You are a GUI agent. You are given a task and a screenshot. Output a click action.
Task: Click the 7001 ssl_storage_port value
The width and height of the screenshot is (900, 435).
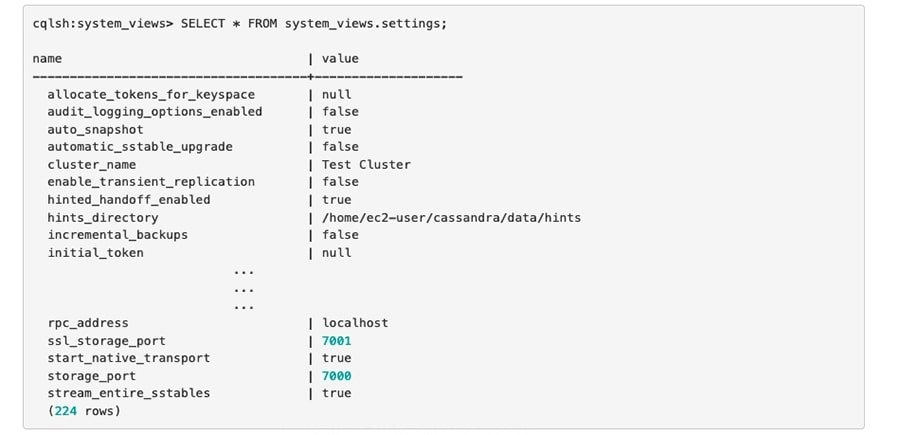point(337,341)
